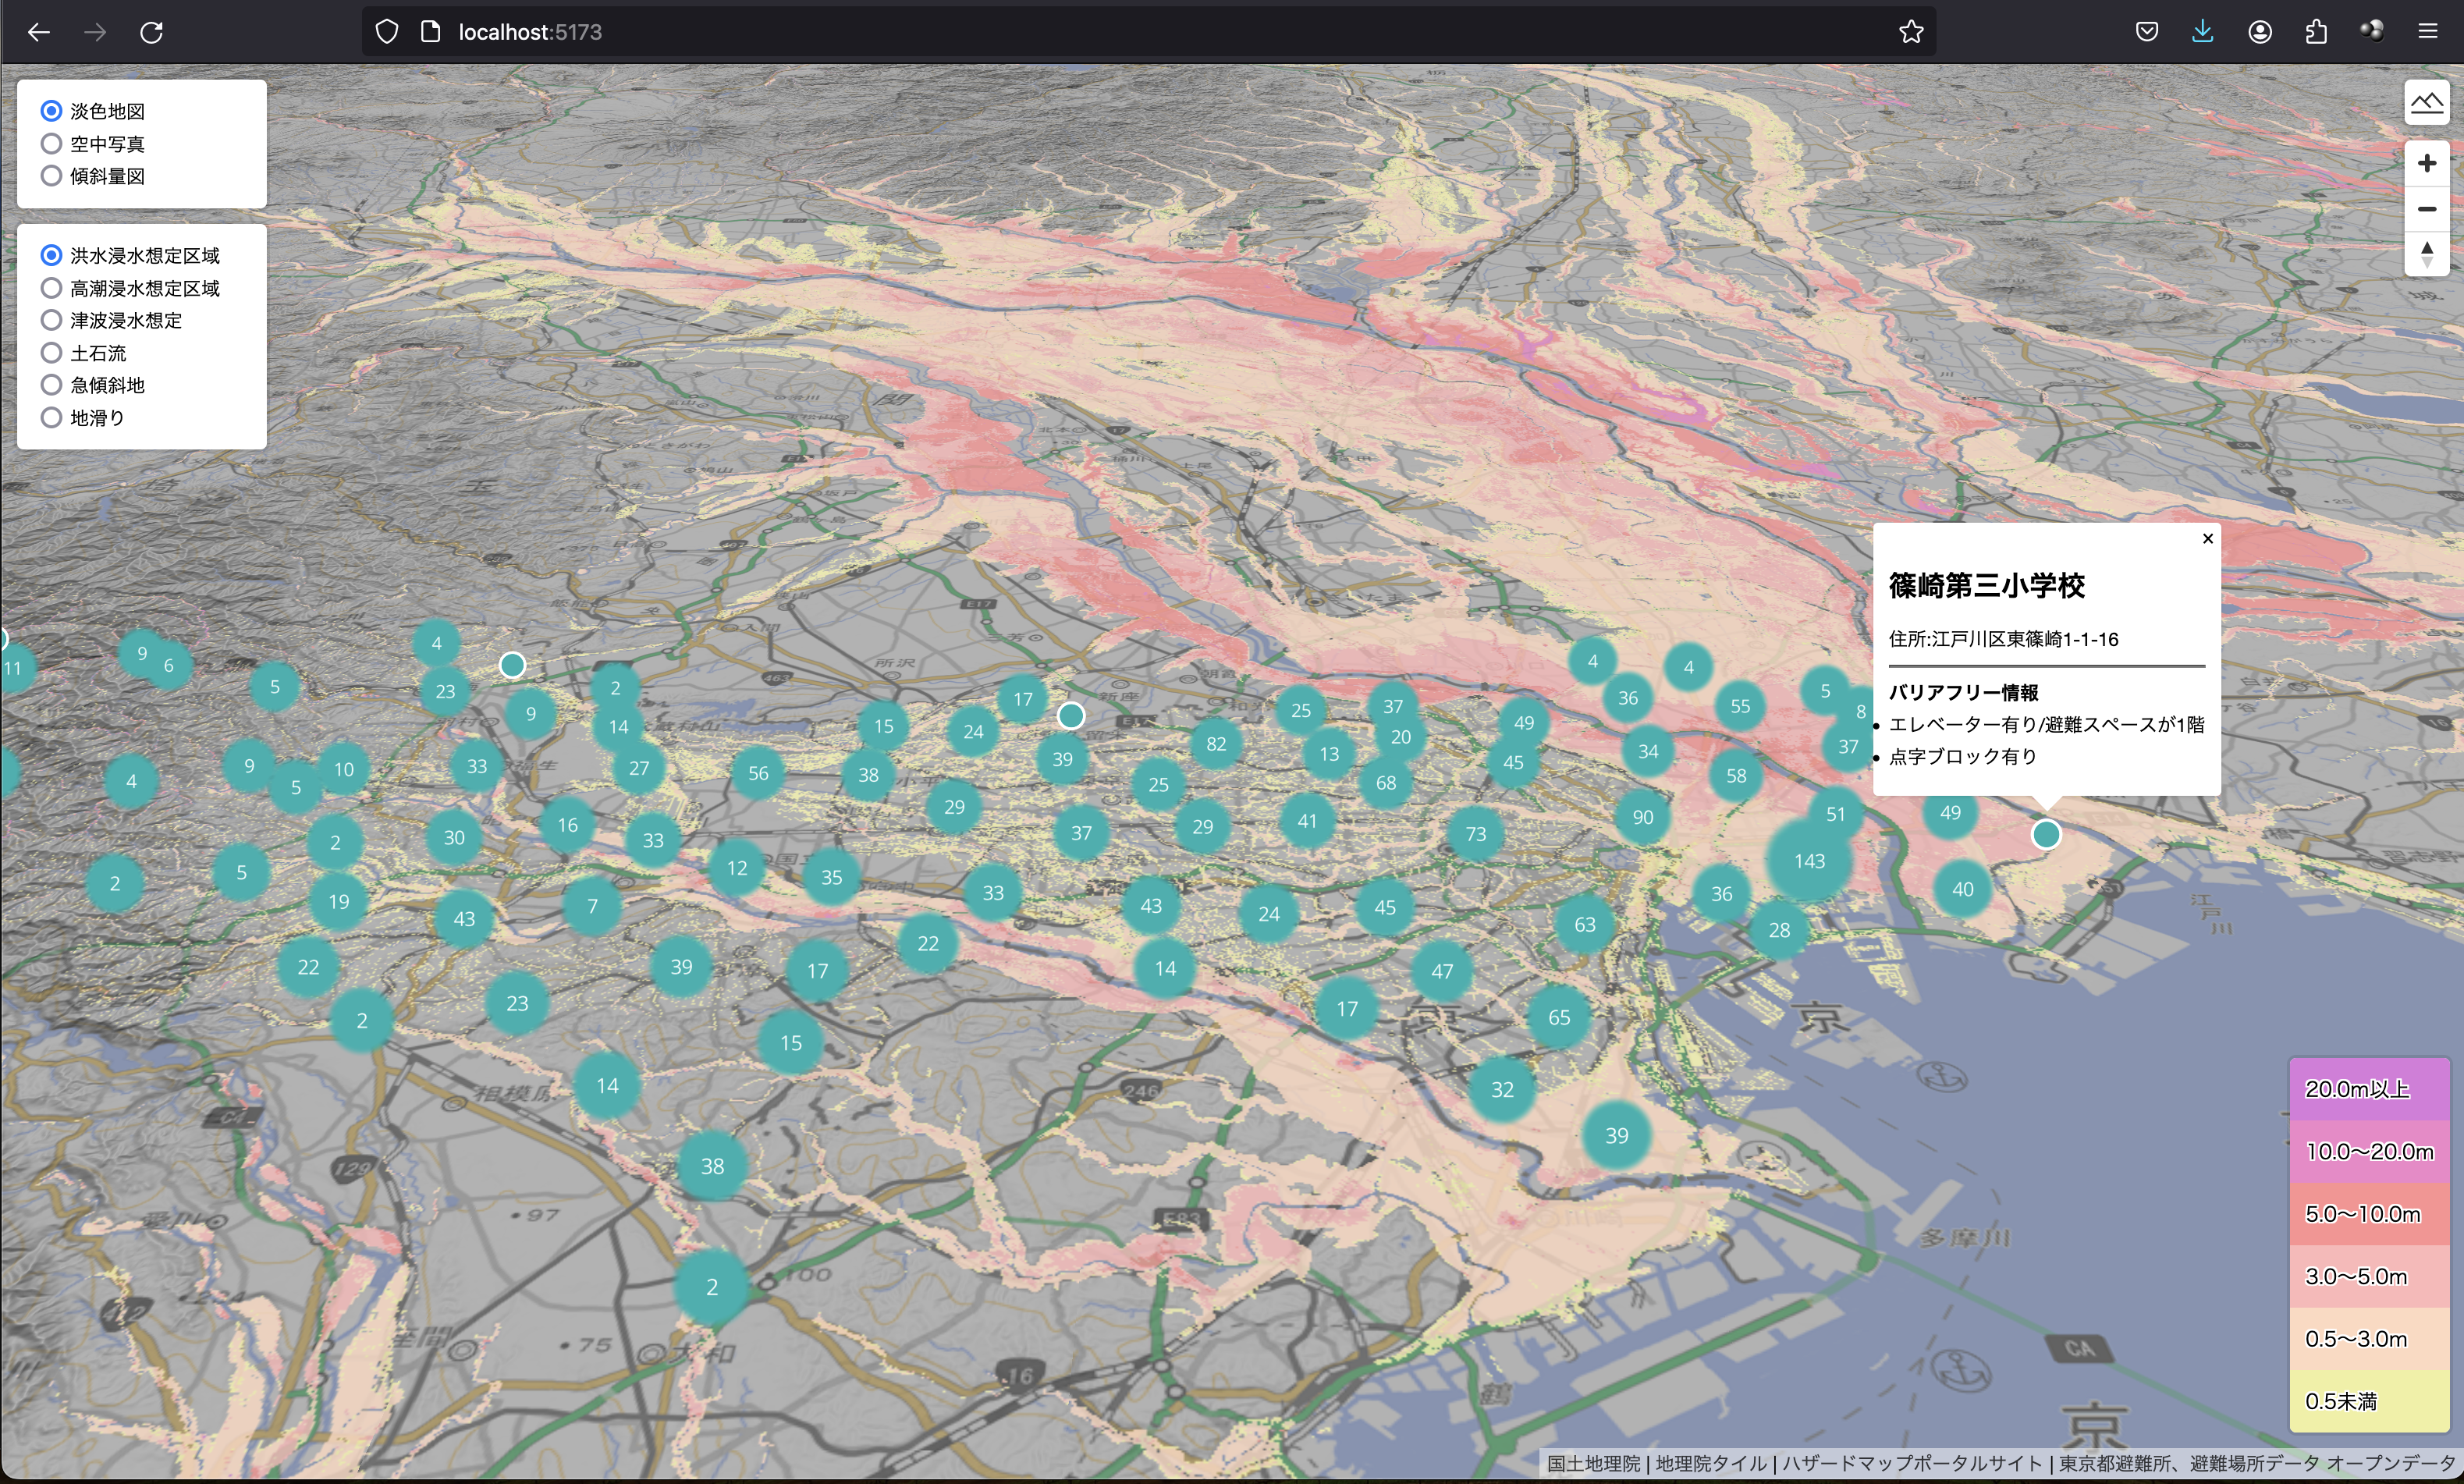Click the 20.0m以上 legend color swatch
Screen dimensions: 2464x1484
(x=2368, y=1089)
